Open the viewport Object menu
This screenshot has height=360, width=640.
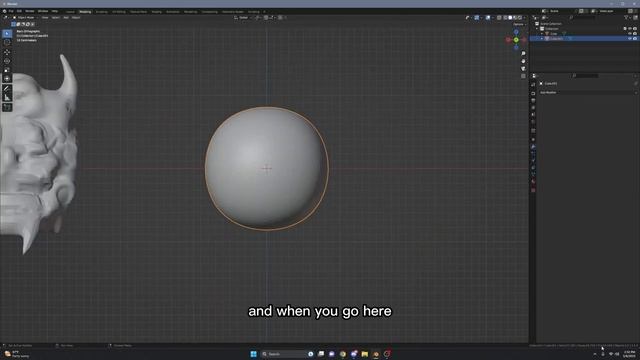pyautogui.click(x=76, y=18)
